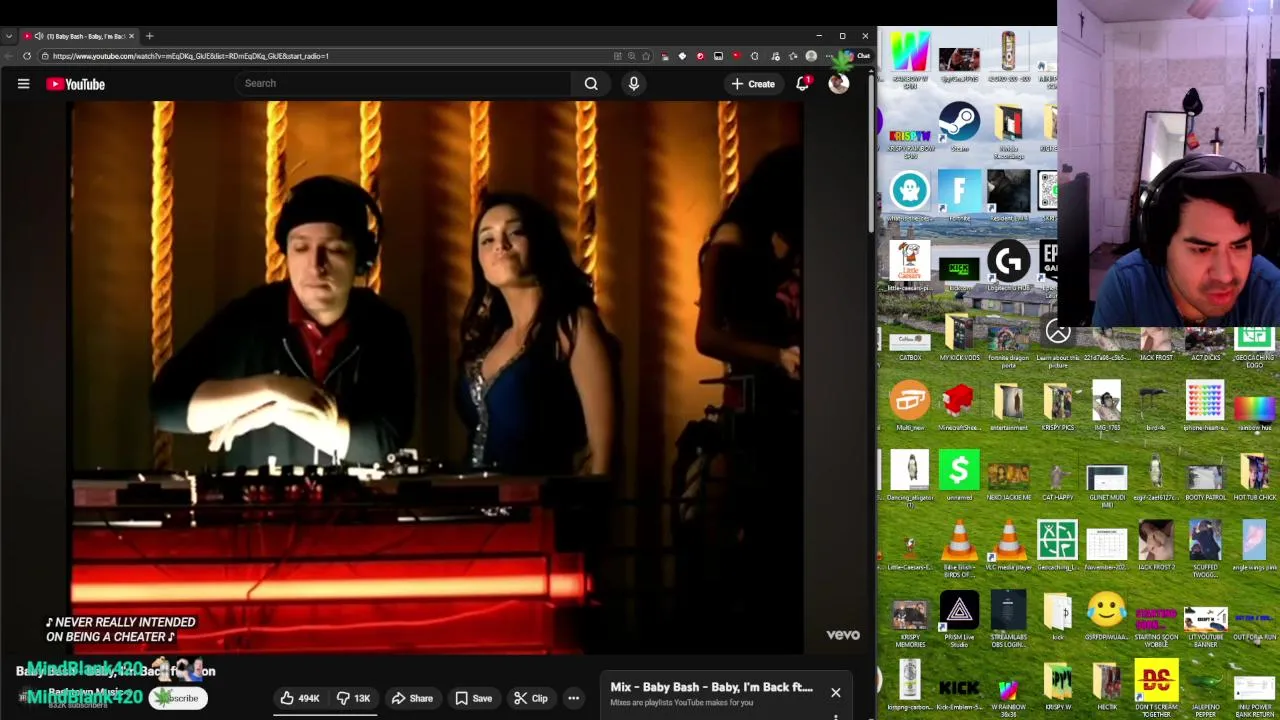
Task: Select the PRISM Live Studio shortcut
Action: point(959,617)
